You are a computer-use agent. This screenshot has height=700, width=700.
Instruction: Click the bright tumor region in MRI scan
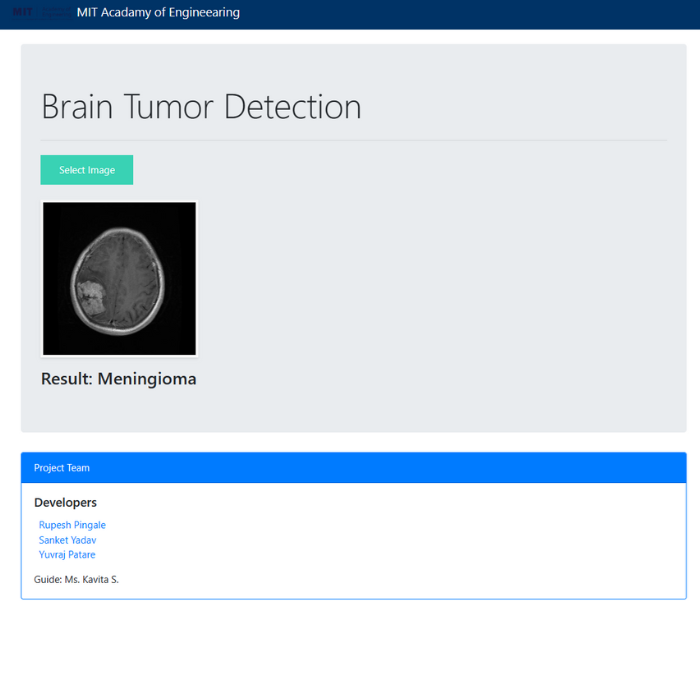point(92,298)
